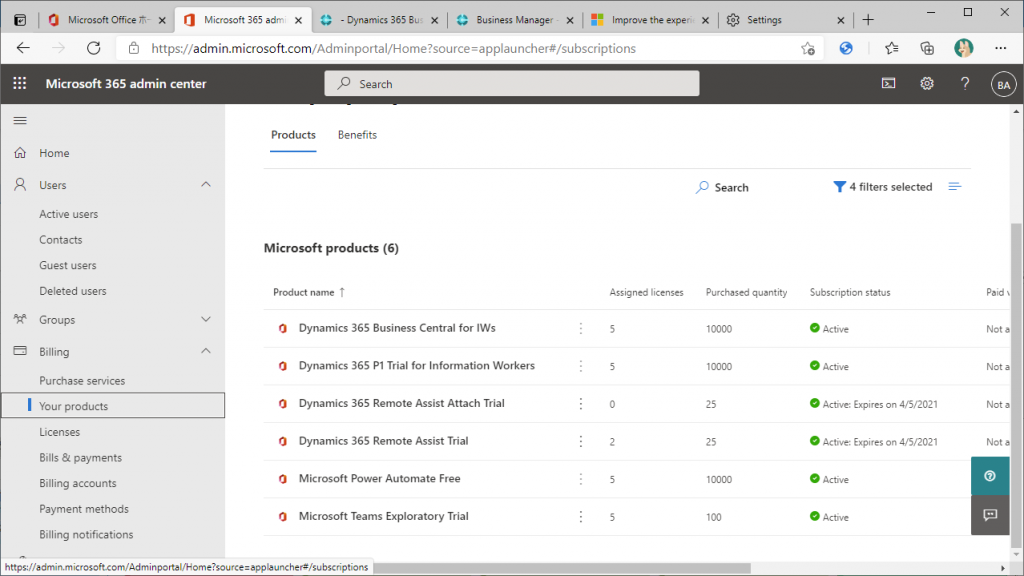Open Licenses in the navigation
Image resolution: width=1024 pixels, height=576 pixels.
(x=59, y=432)
